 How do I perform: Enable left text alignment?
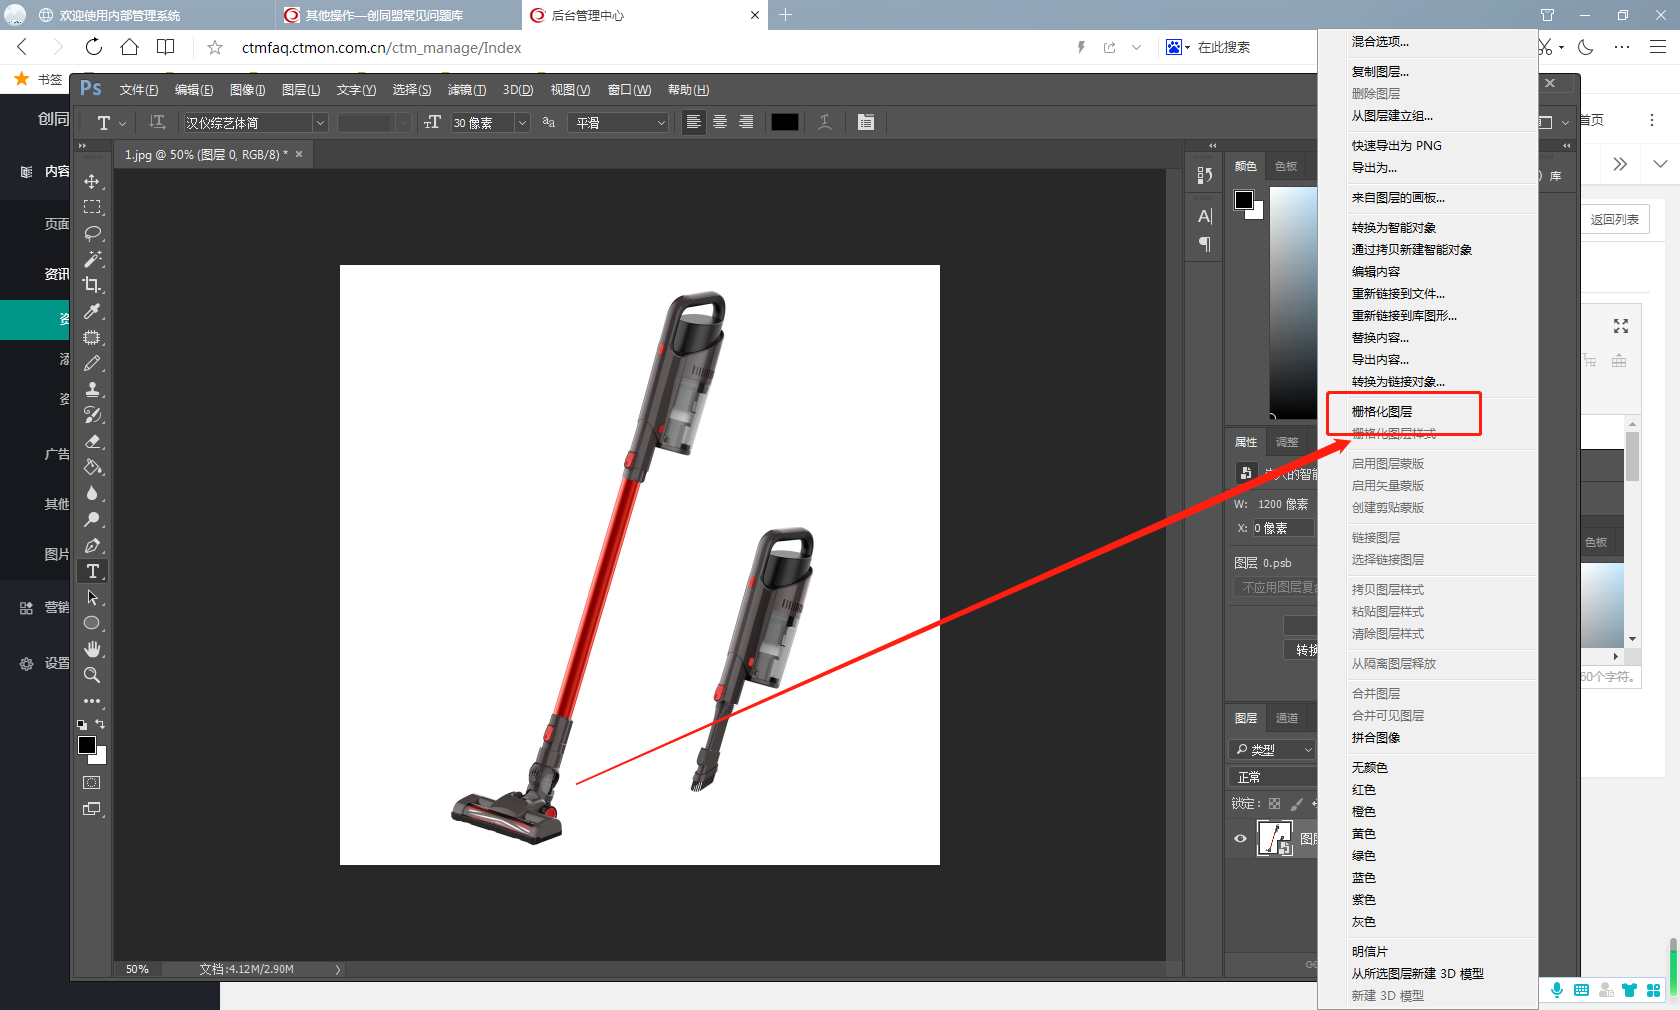click(693, 122)
